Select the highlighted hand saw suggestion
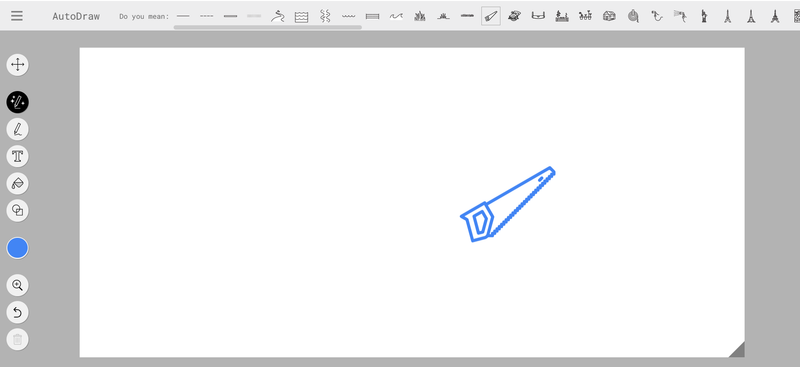 pyautogui.click(x=491, y=16)
